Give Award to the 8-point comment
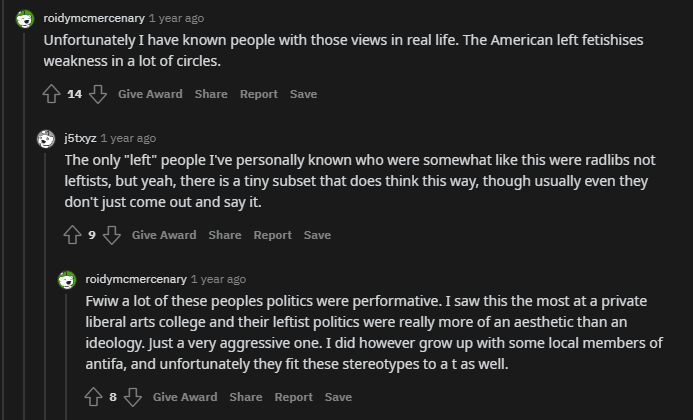Viewport: 693px width, 420px height. click(x=185, y=397)
